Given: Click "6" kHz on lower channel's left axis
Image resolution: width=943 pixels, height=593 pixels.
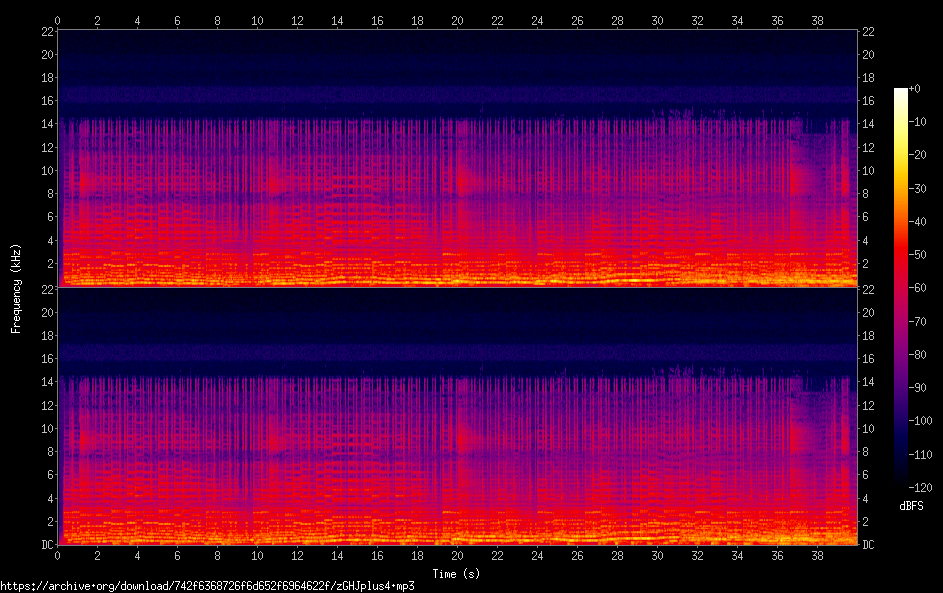Looking at the screenshot, I should click(51, 475).
